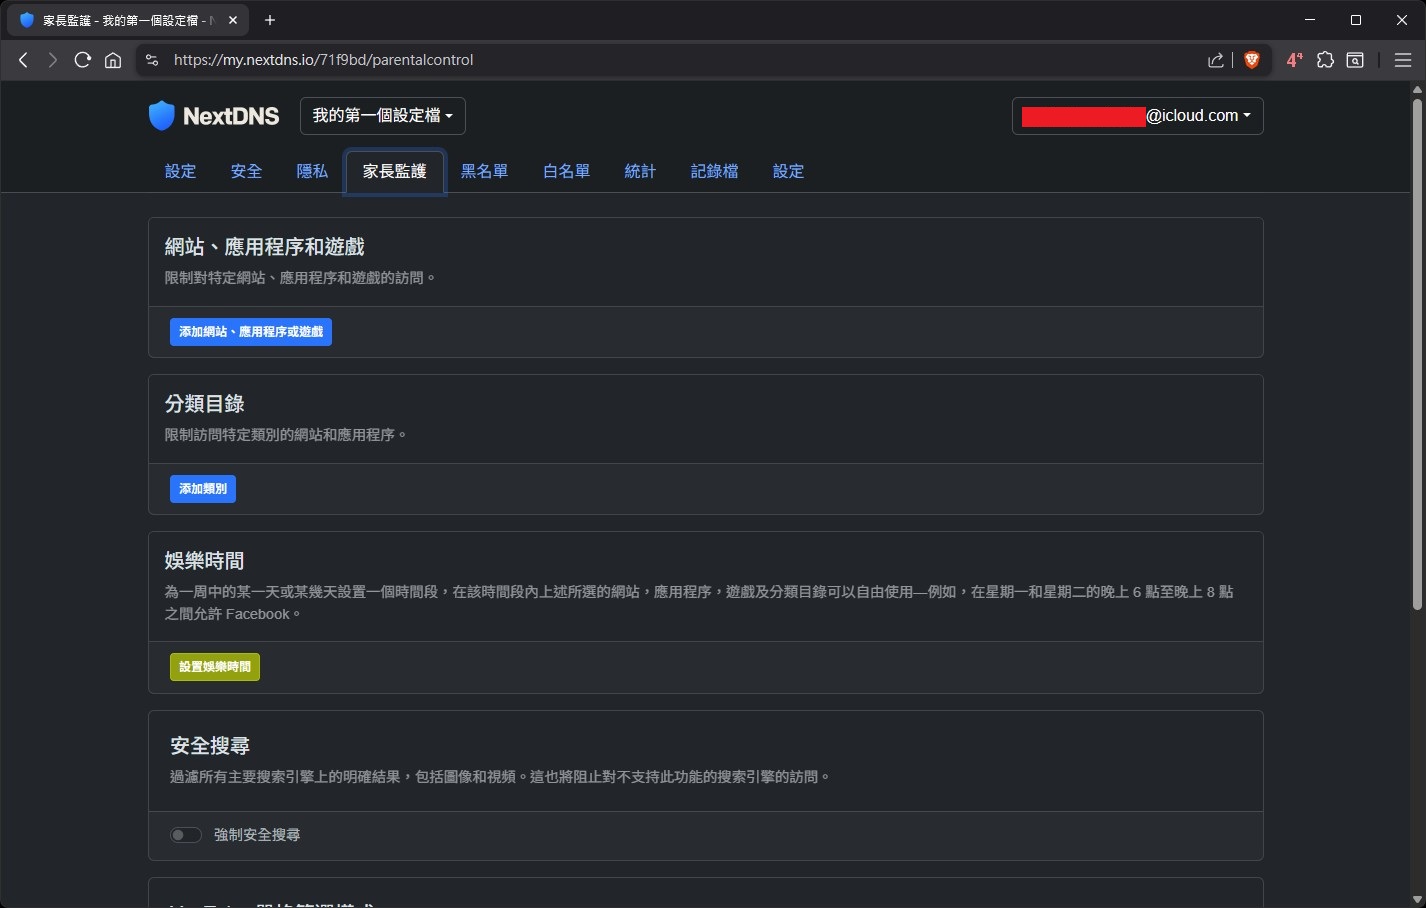The height and width of the screenshot is (908, 1426).
Task: Click the 設置娛樂時間 button
Action: [215, 667]
